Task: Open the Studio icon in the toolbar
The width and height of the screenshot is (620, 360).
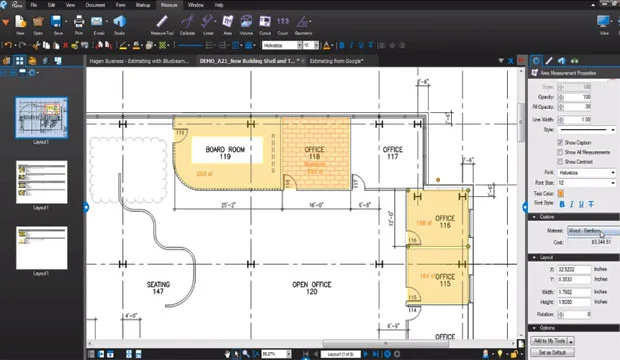Action: tap(119, 22)
